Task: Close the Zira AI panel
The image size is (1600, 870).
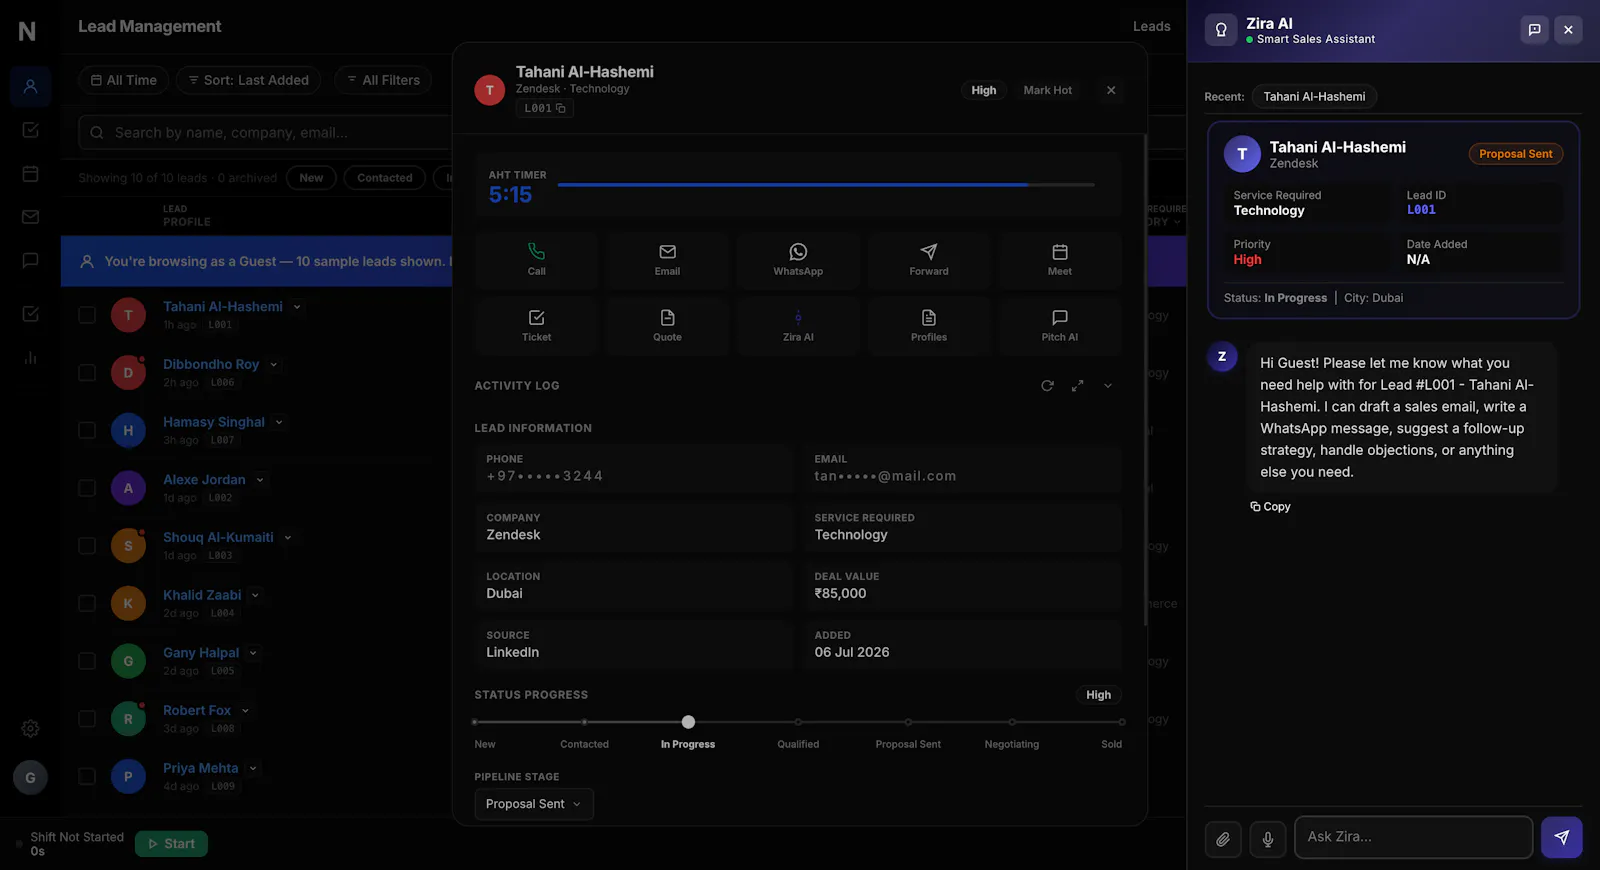Action: tap(1568, 30)
